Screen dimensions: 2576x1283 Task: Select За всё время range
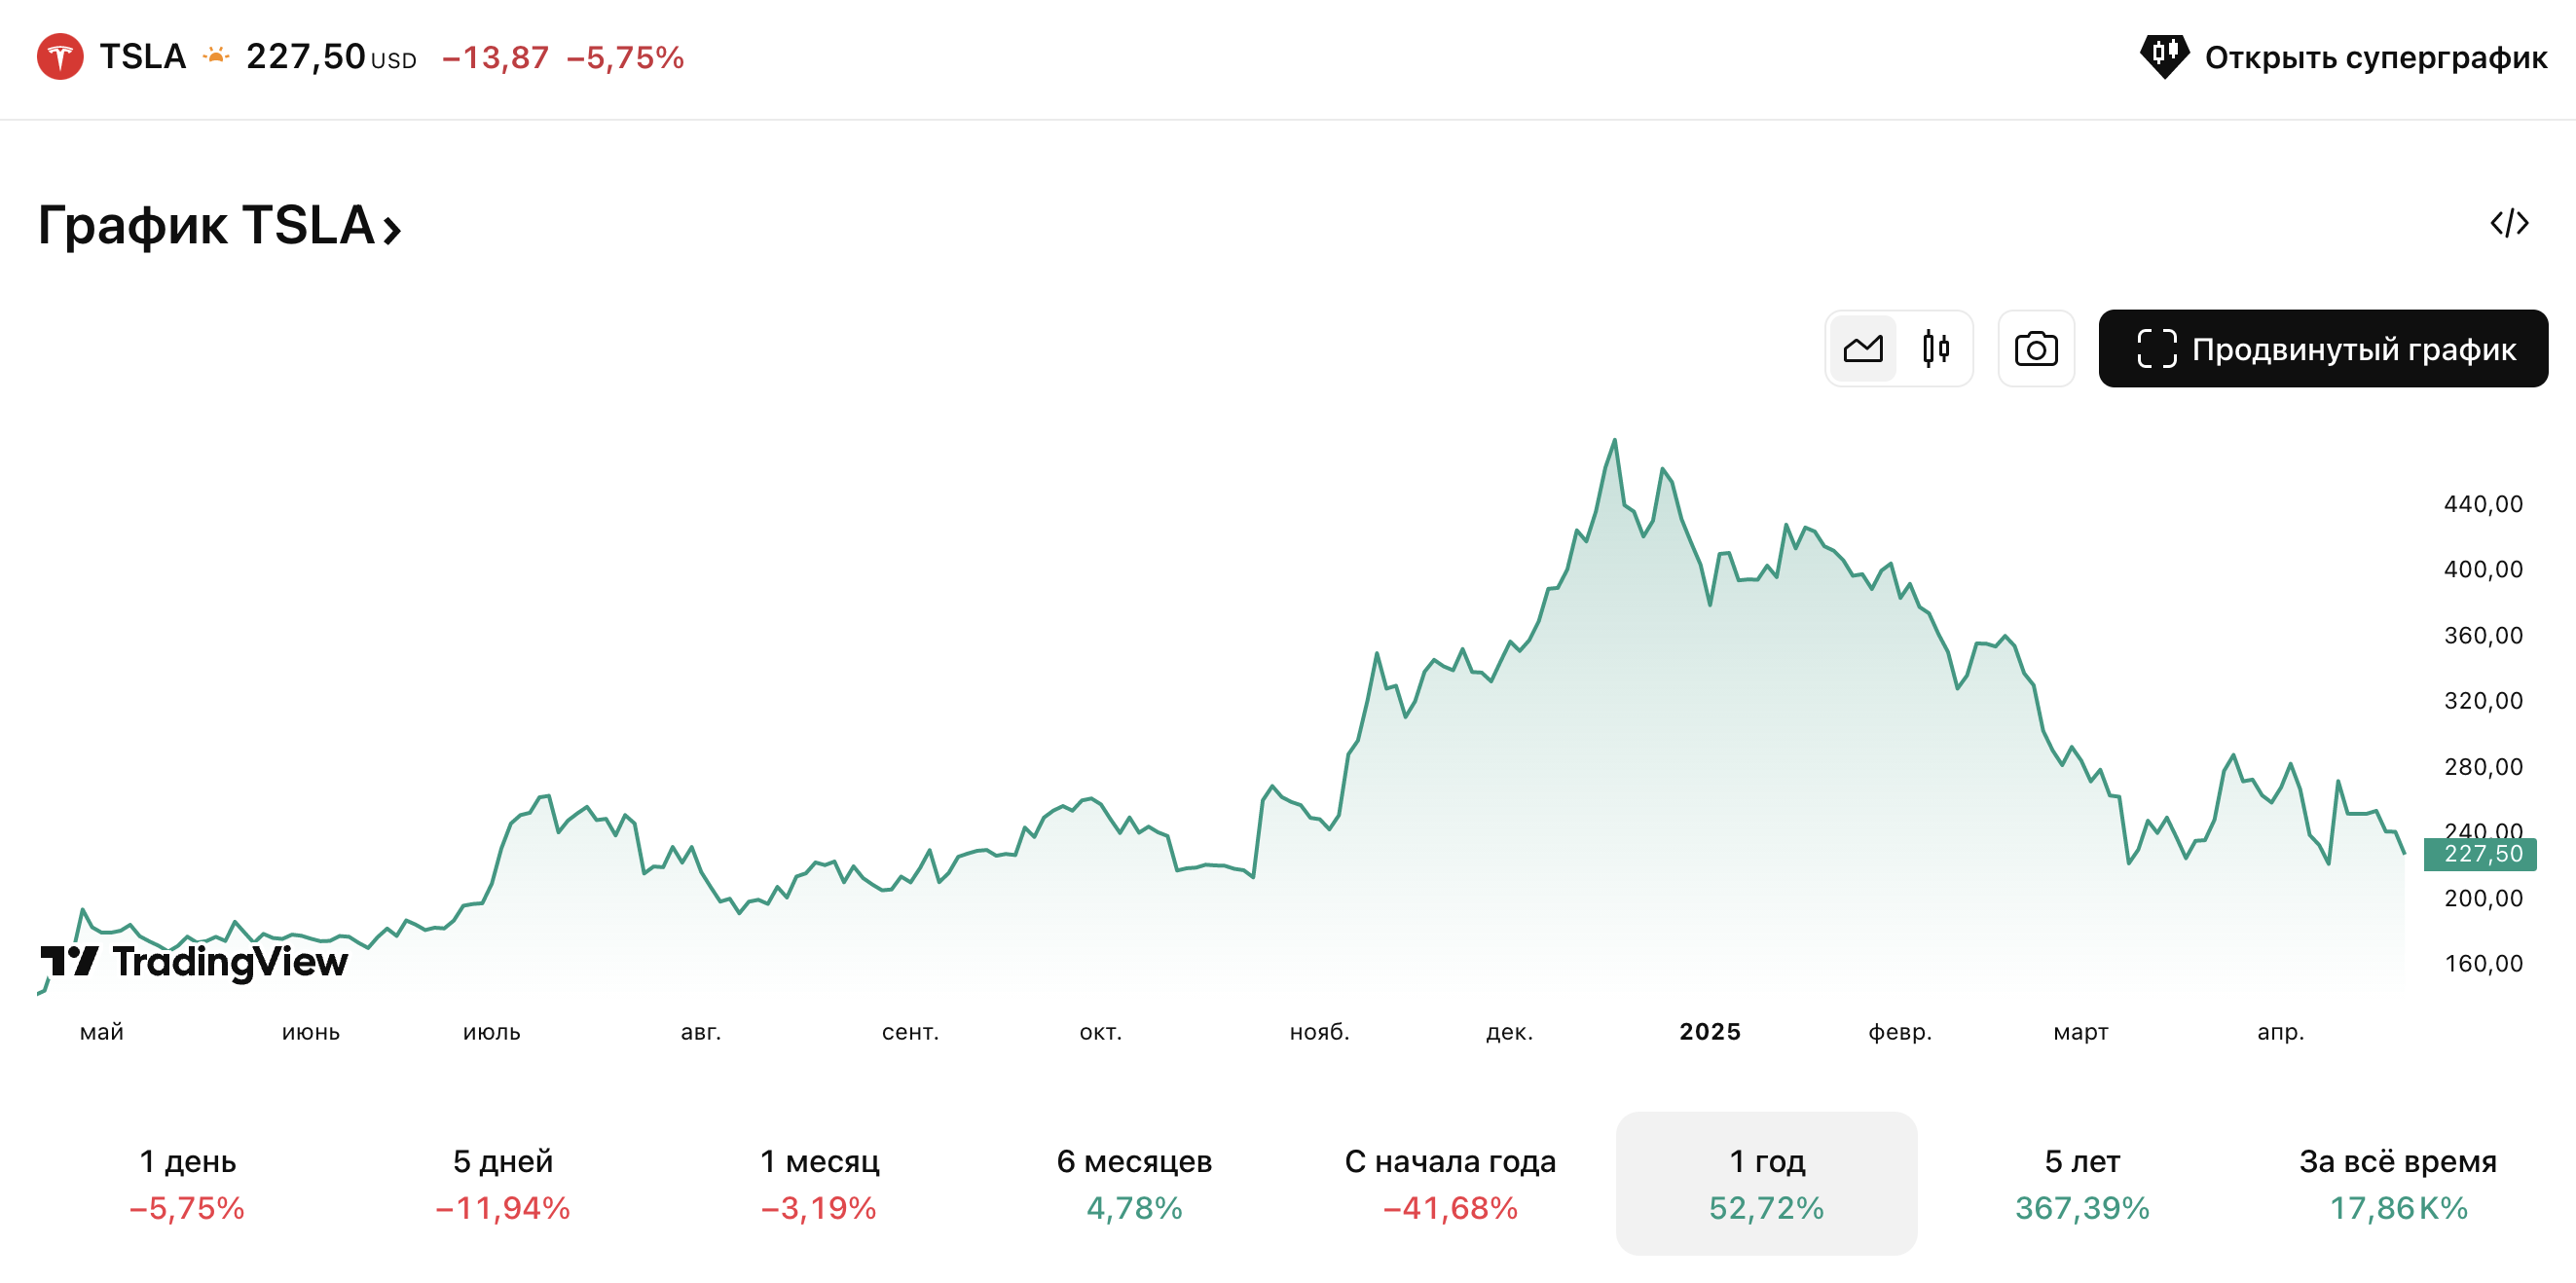tap(2398, 1184)
